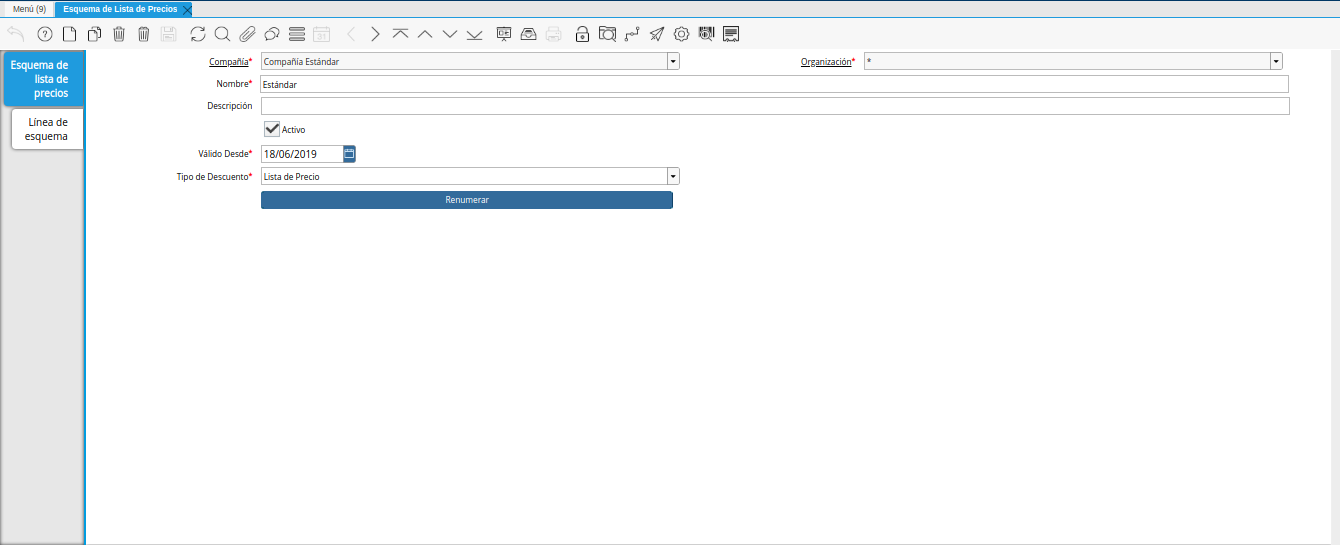
Task: Click the Lista de Precio value text
Action: pyautogui.click(x=291, y=176)
